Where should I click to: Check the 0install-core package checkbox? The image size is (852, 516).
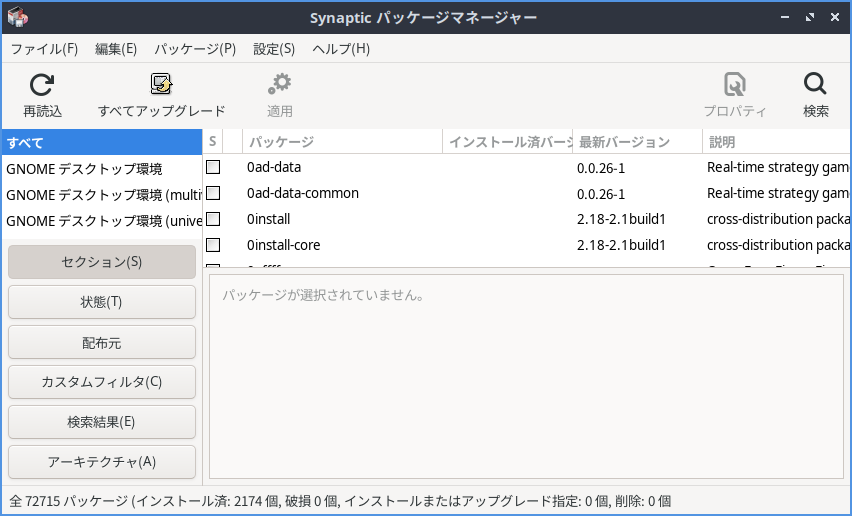point(213,245)
